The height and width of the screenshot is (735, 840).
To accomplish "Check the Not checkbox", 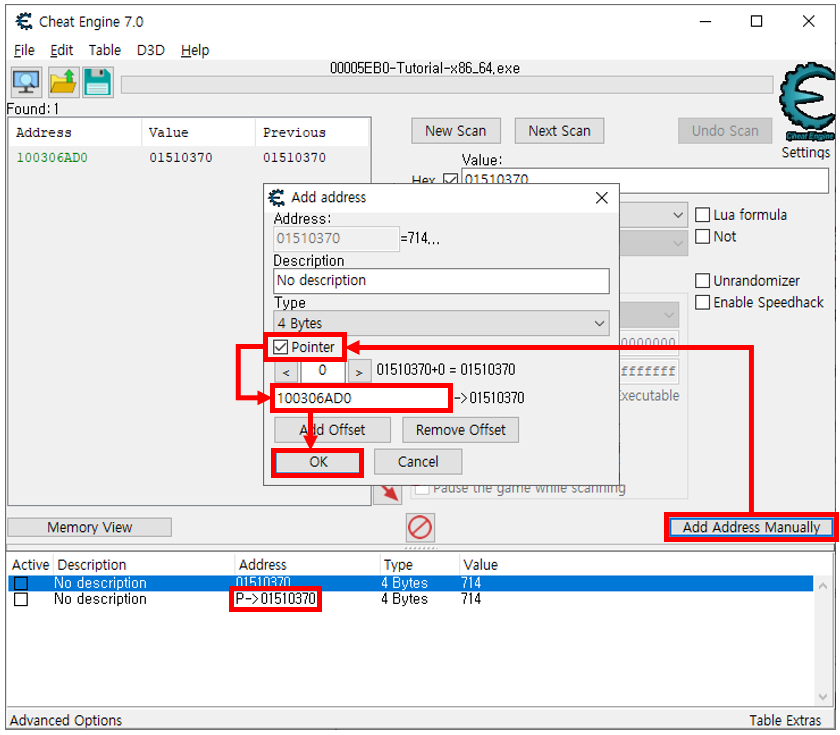I will [x=702, y=236].
